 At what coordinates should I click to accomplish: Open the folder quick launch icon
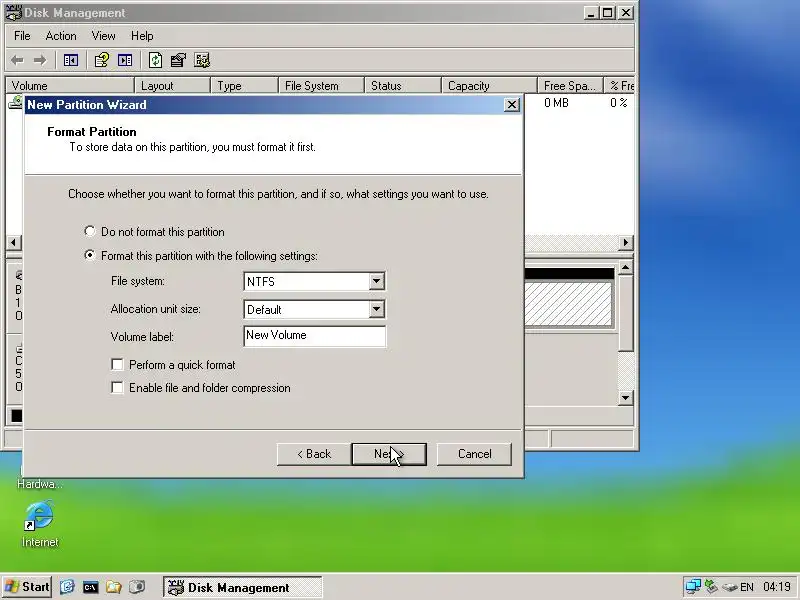pyautogui.click(x=113, y=587)
